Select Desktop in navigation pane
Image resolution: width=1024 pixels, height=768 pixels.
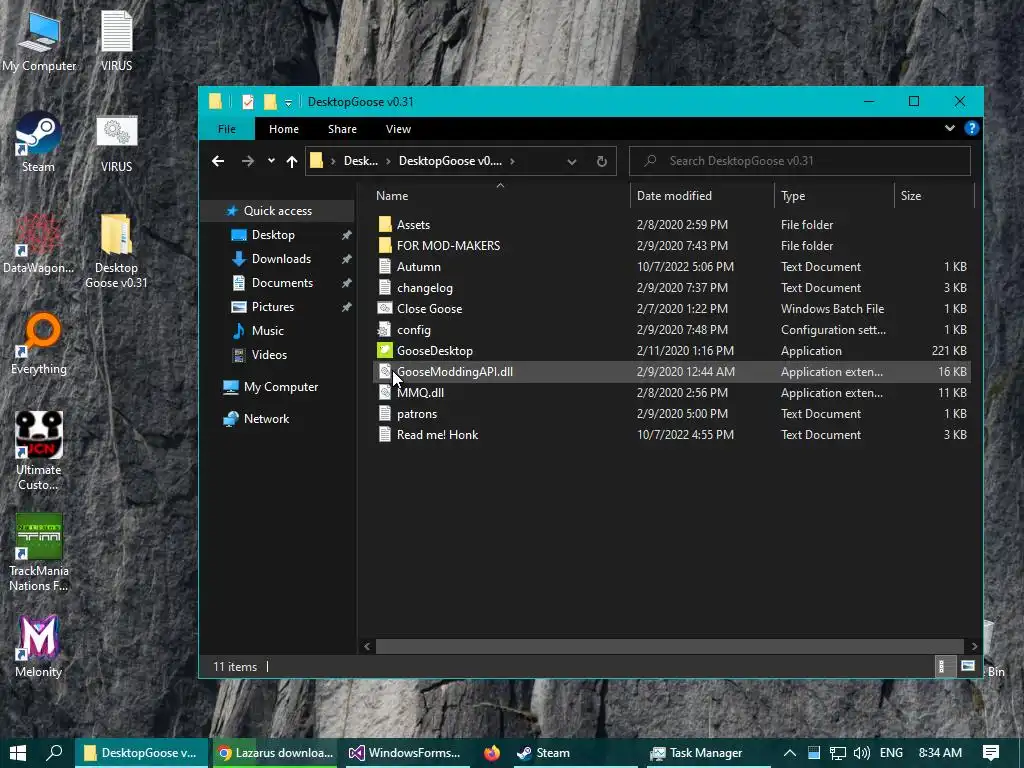point(273,235)
